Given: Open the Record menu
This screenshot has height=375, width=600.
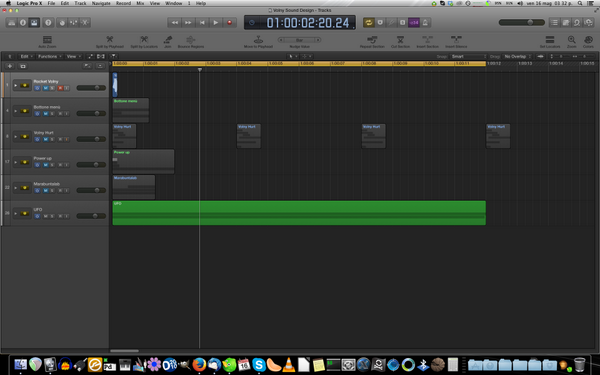Looking at the screenshot, I should point(123,3).
